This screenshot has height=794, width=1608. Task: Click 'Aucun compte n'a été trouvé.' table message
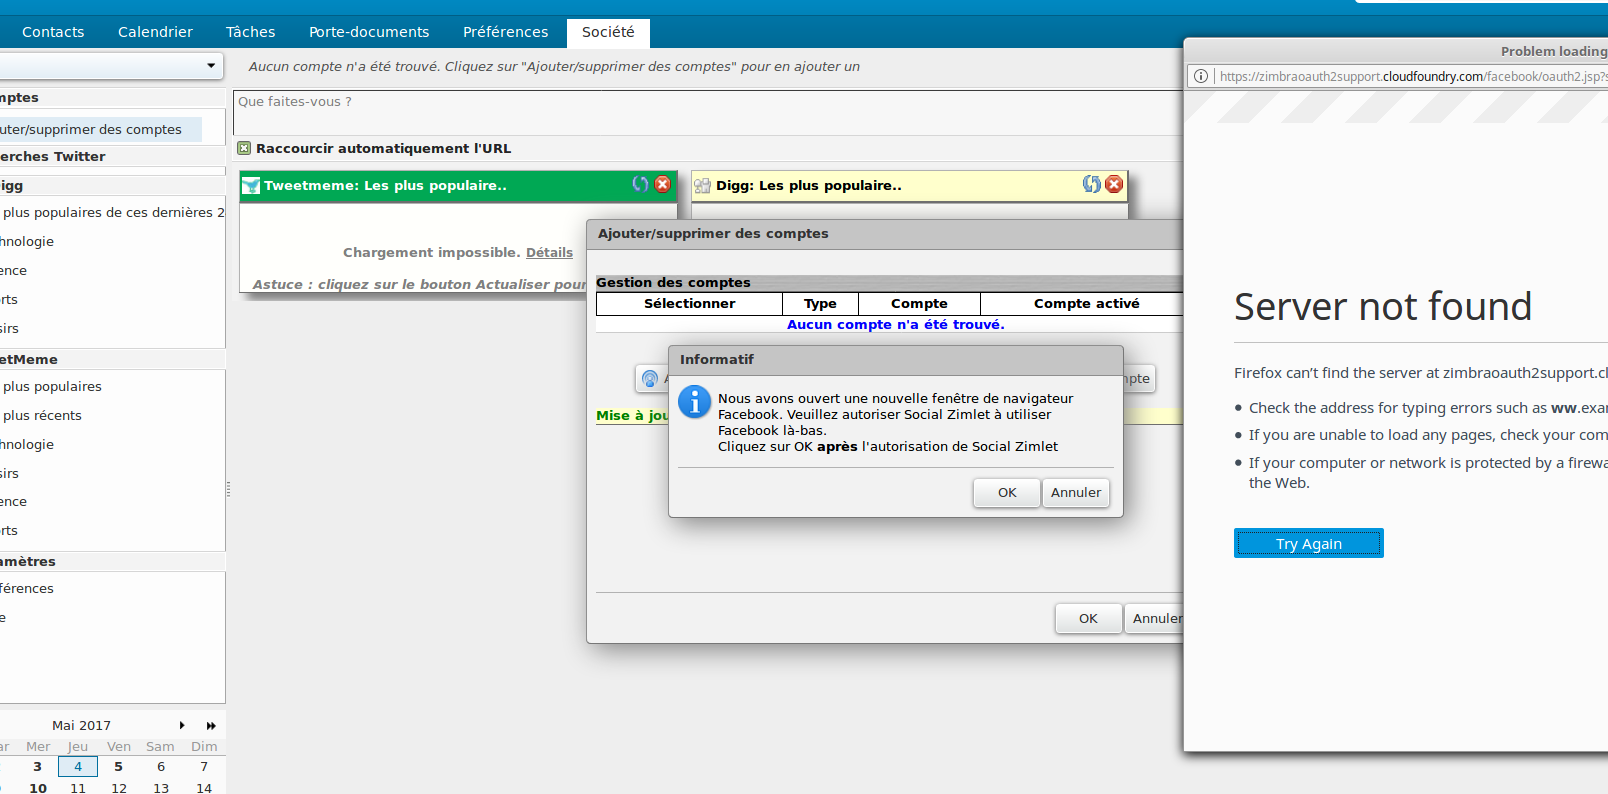[x=895, y=324]
